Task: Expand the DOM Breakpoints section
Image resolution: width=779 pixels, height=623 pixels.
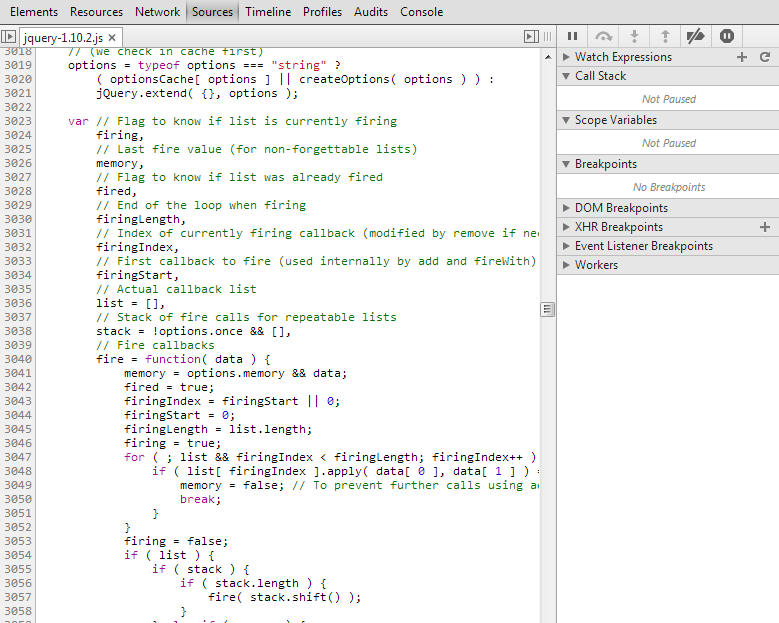Action: pos(566,208)
